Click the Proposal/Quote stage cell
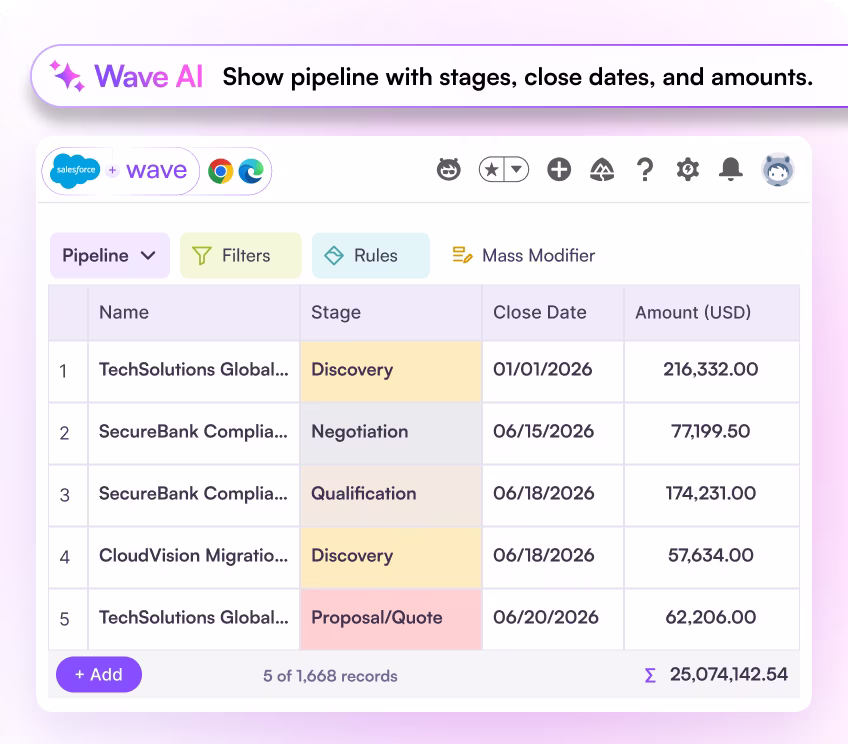Image resolution: width=848 pixels, height=744 pixels. coord(391,619)
